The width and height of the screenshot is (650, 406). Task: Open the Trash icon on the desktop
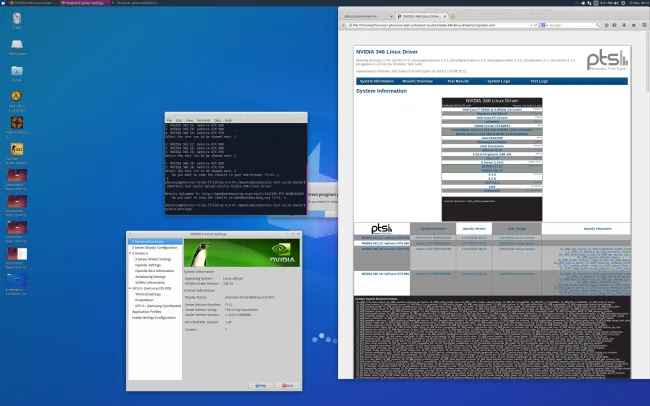[17, 19]
